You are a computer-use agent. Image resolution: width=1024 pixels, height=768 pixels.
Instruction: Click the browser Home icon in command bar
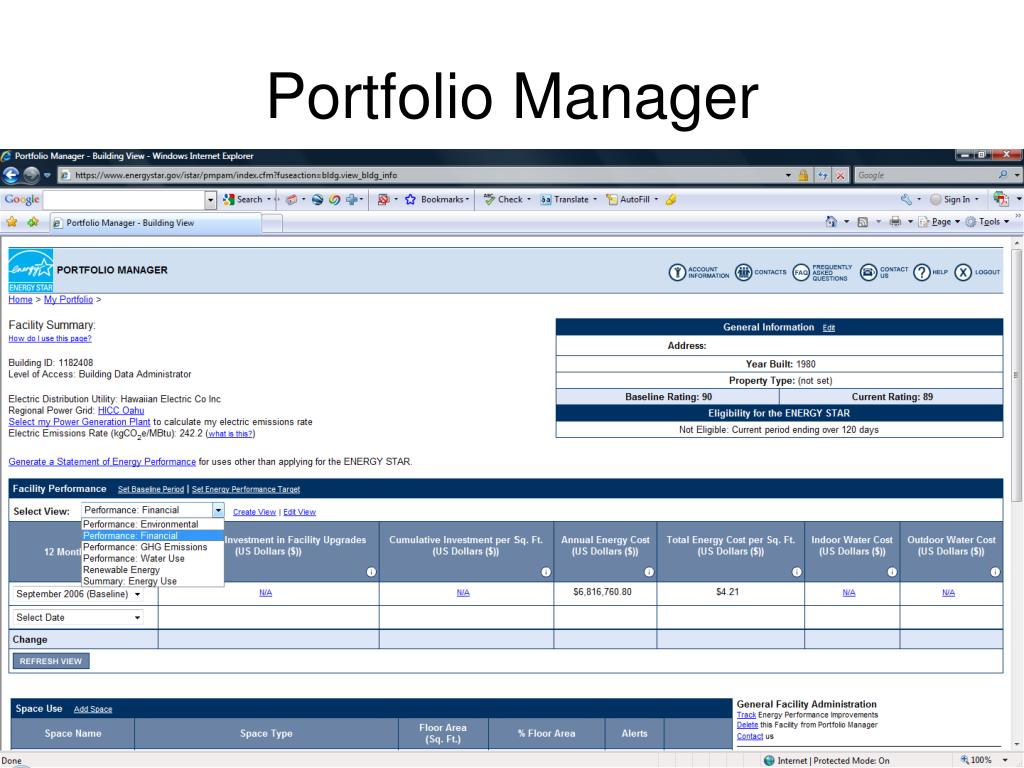coord(831,222)
